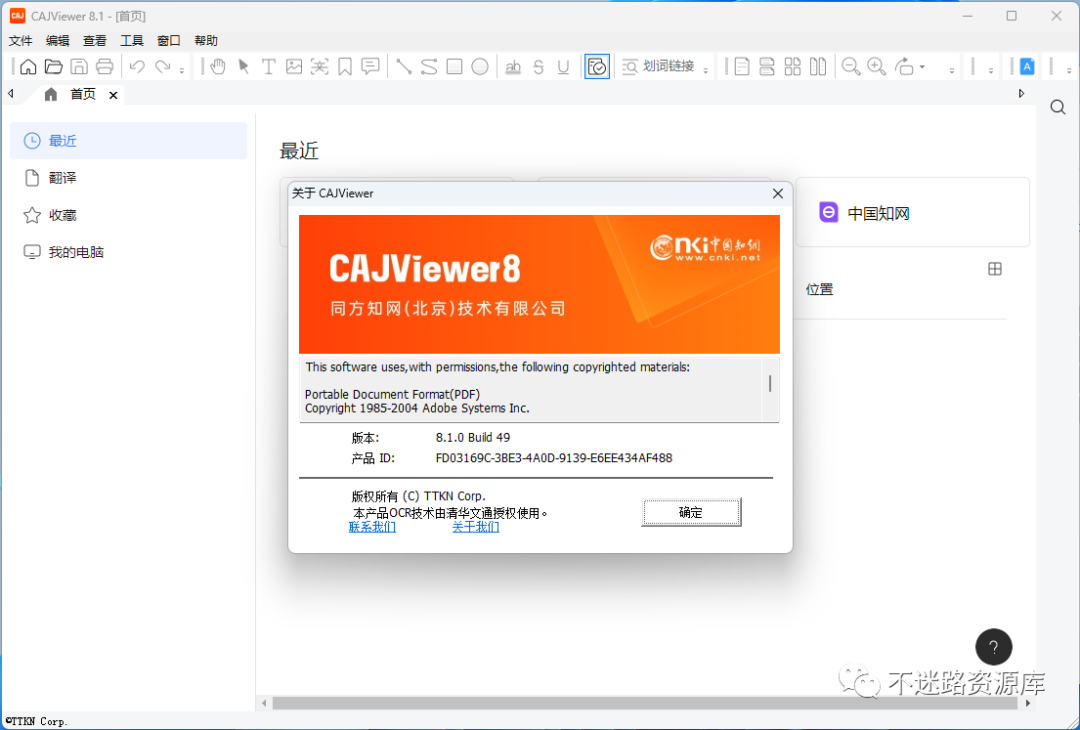Open a file with the folder icon

coord(54,67)
